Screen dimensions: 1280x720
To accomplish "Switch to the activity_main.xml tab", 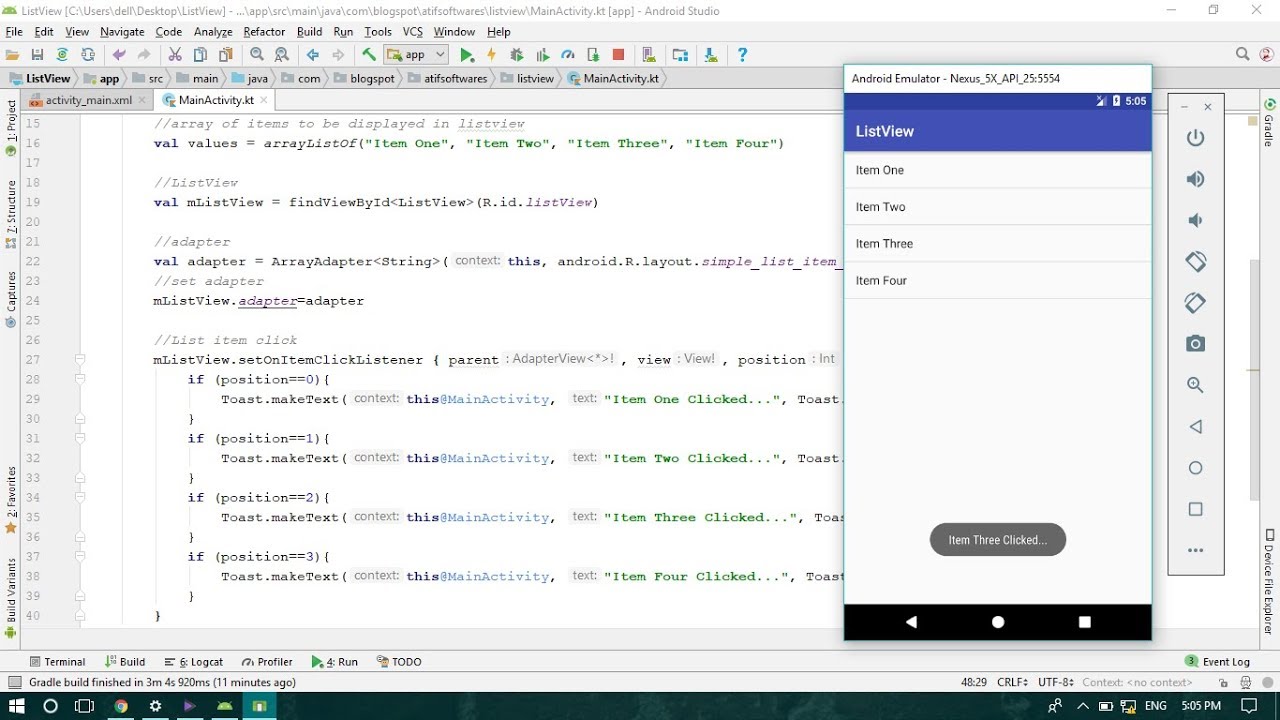I will click(89, 100).
